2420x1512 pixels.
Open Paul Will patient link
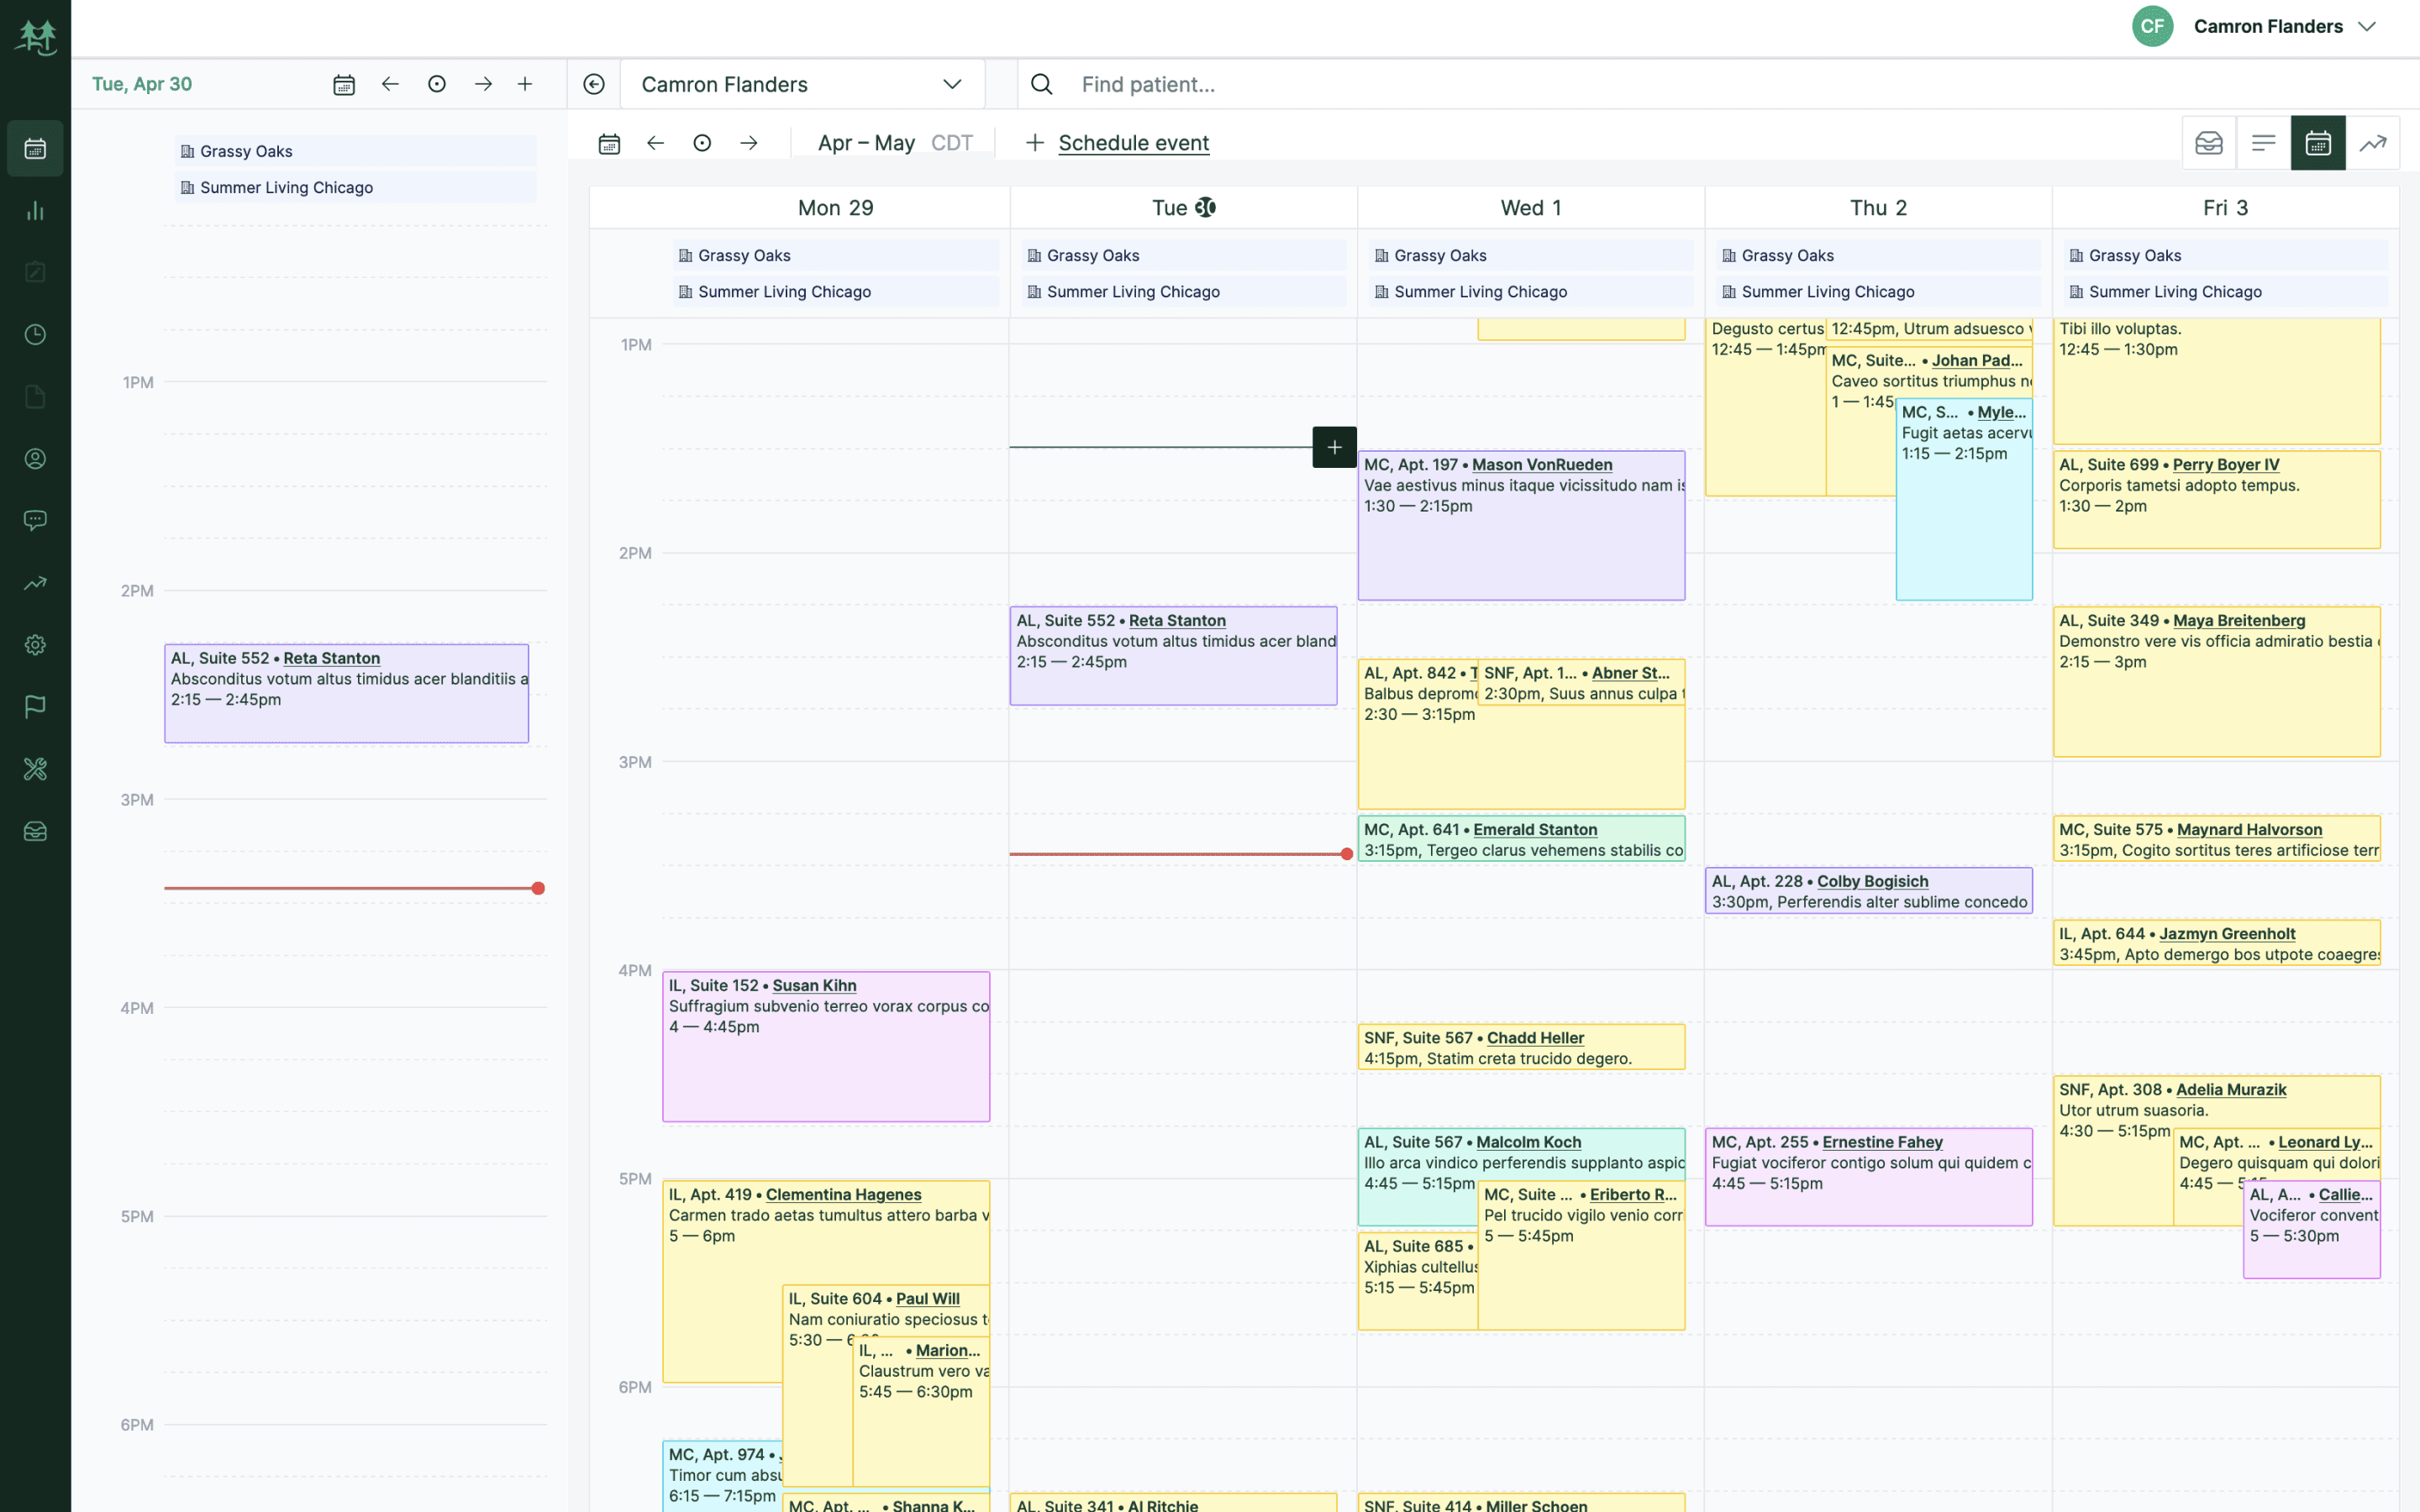[x=927, y=1298]
